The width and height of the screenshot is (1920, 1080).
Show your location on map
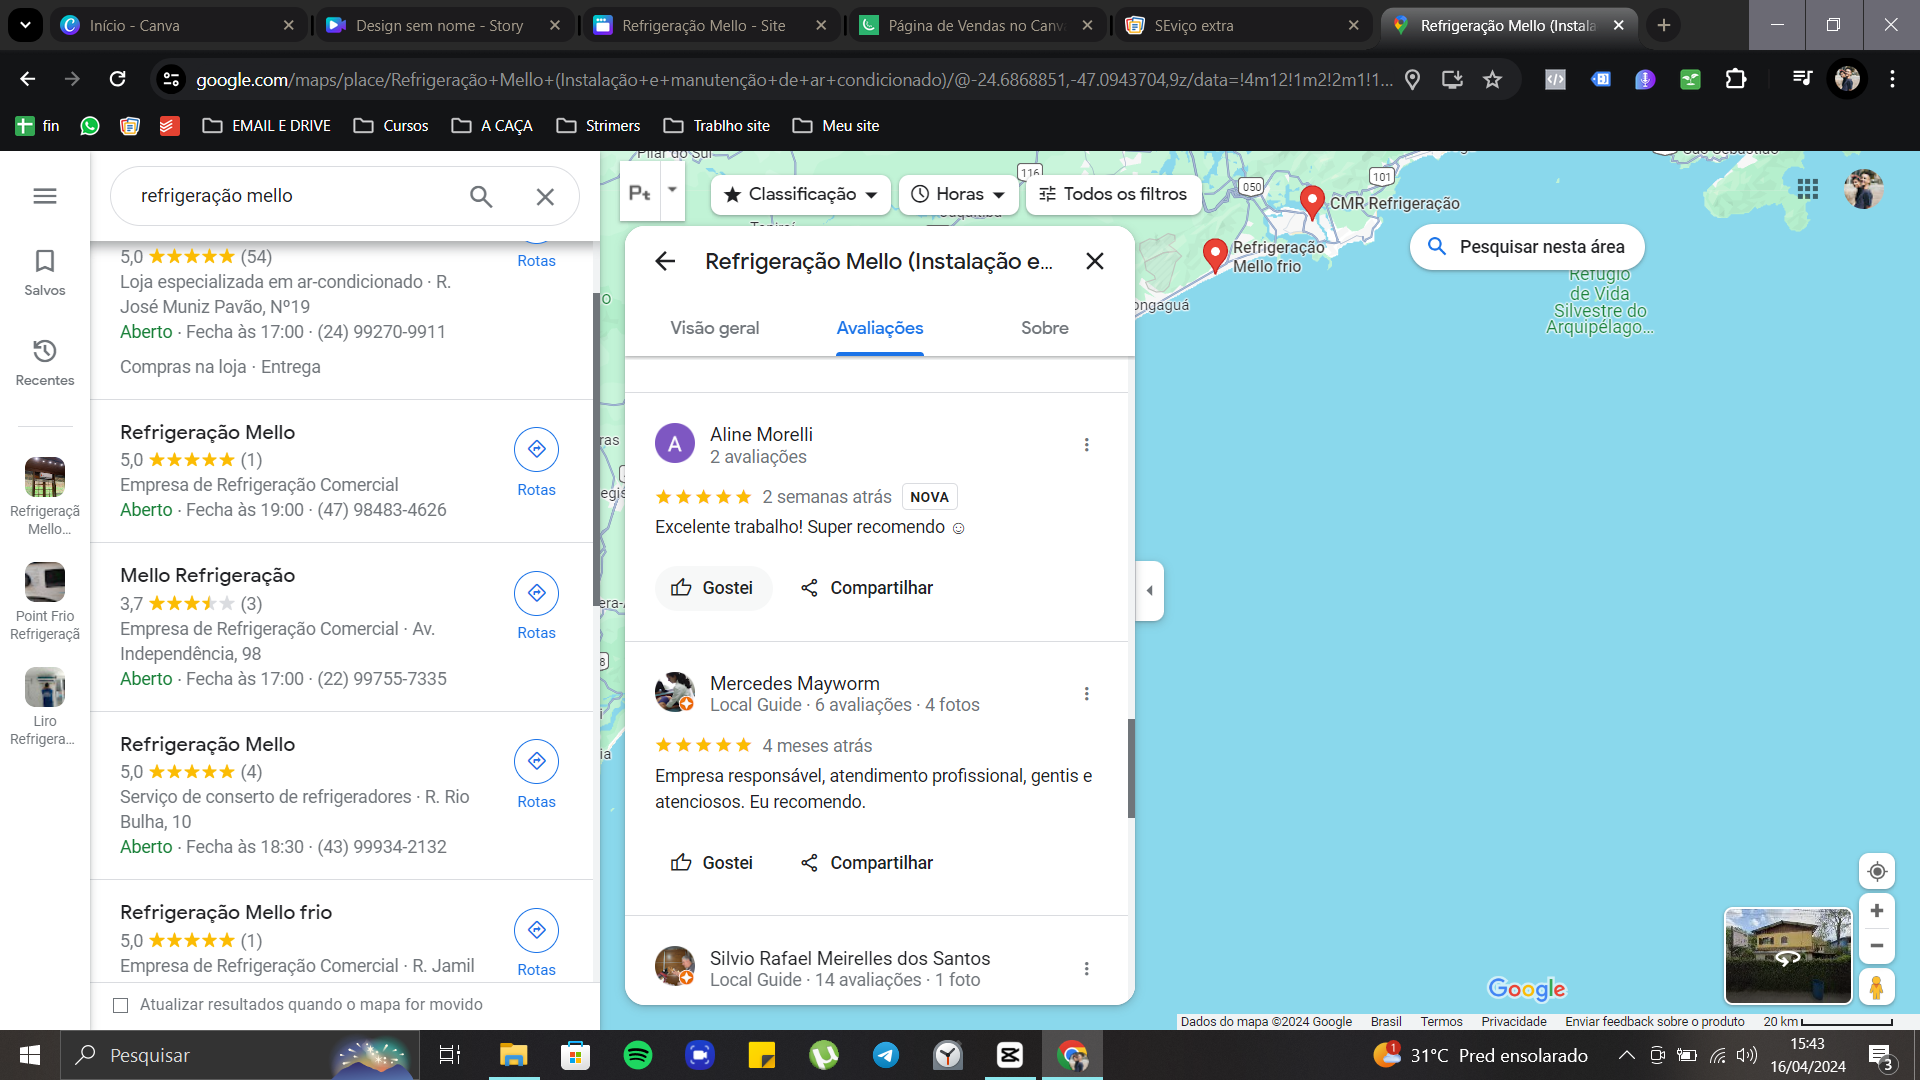[1877, 872]
